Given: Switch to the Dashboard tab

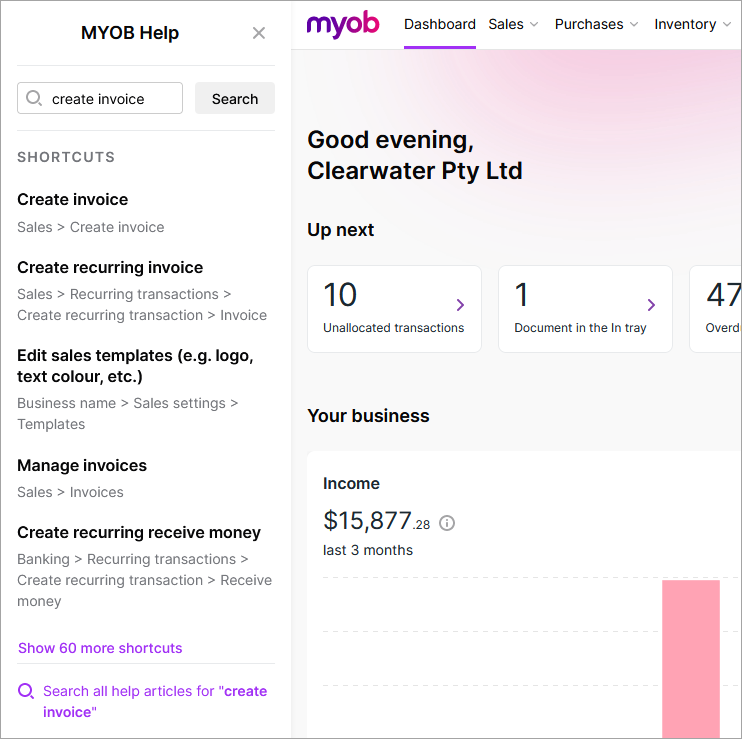Looking at the screenshot, I should tap(440, 24).
